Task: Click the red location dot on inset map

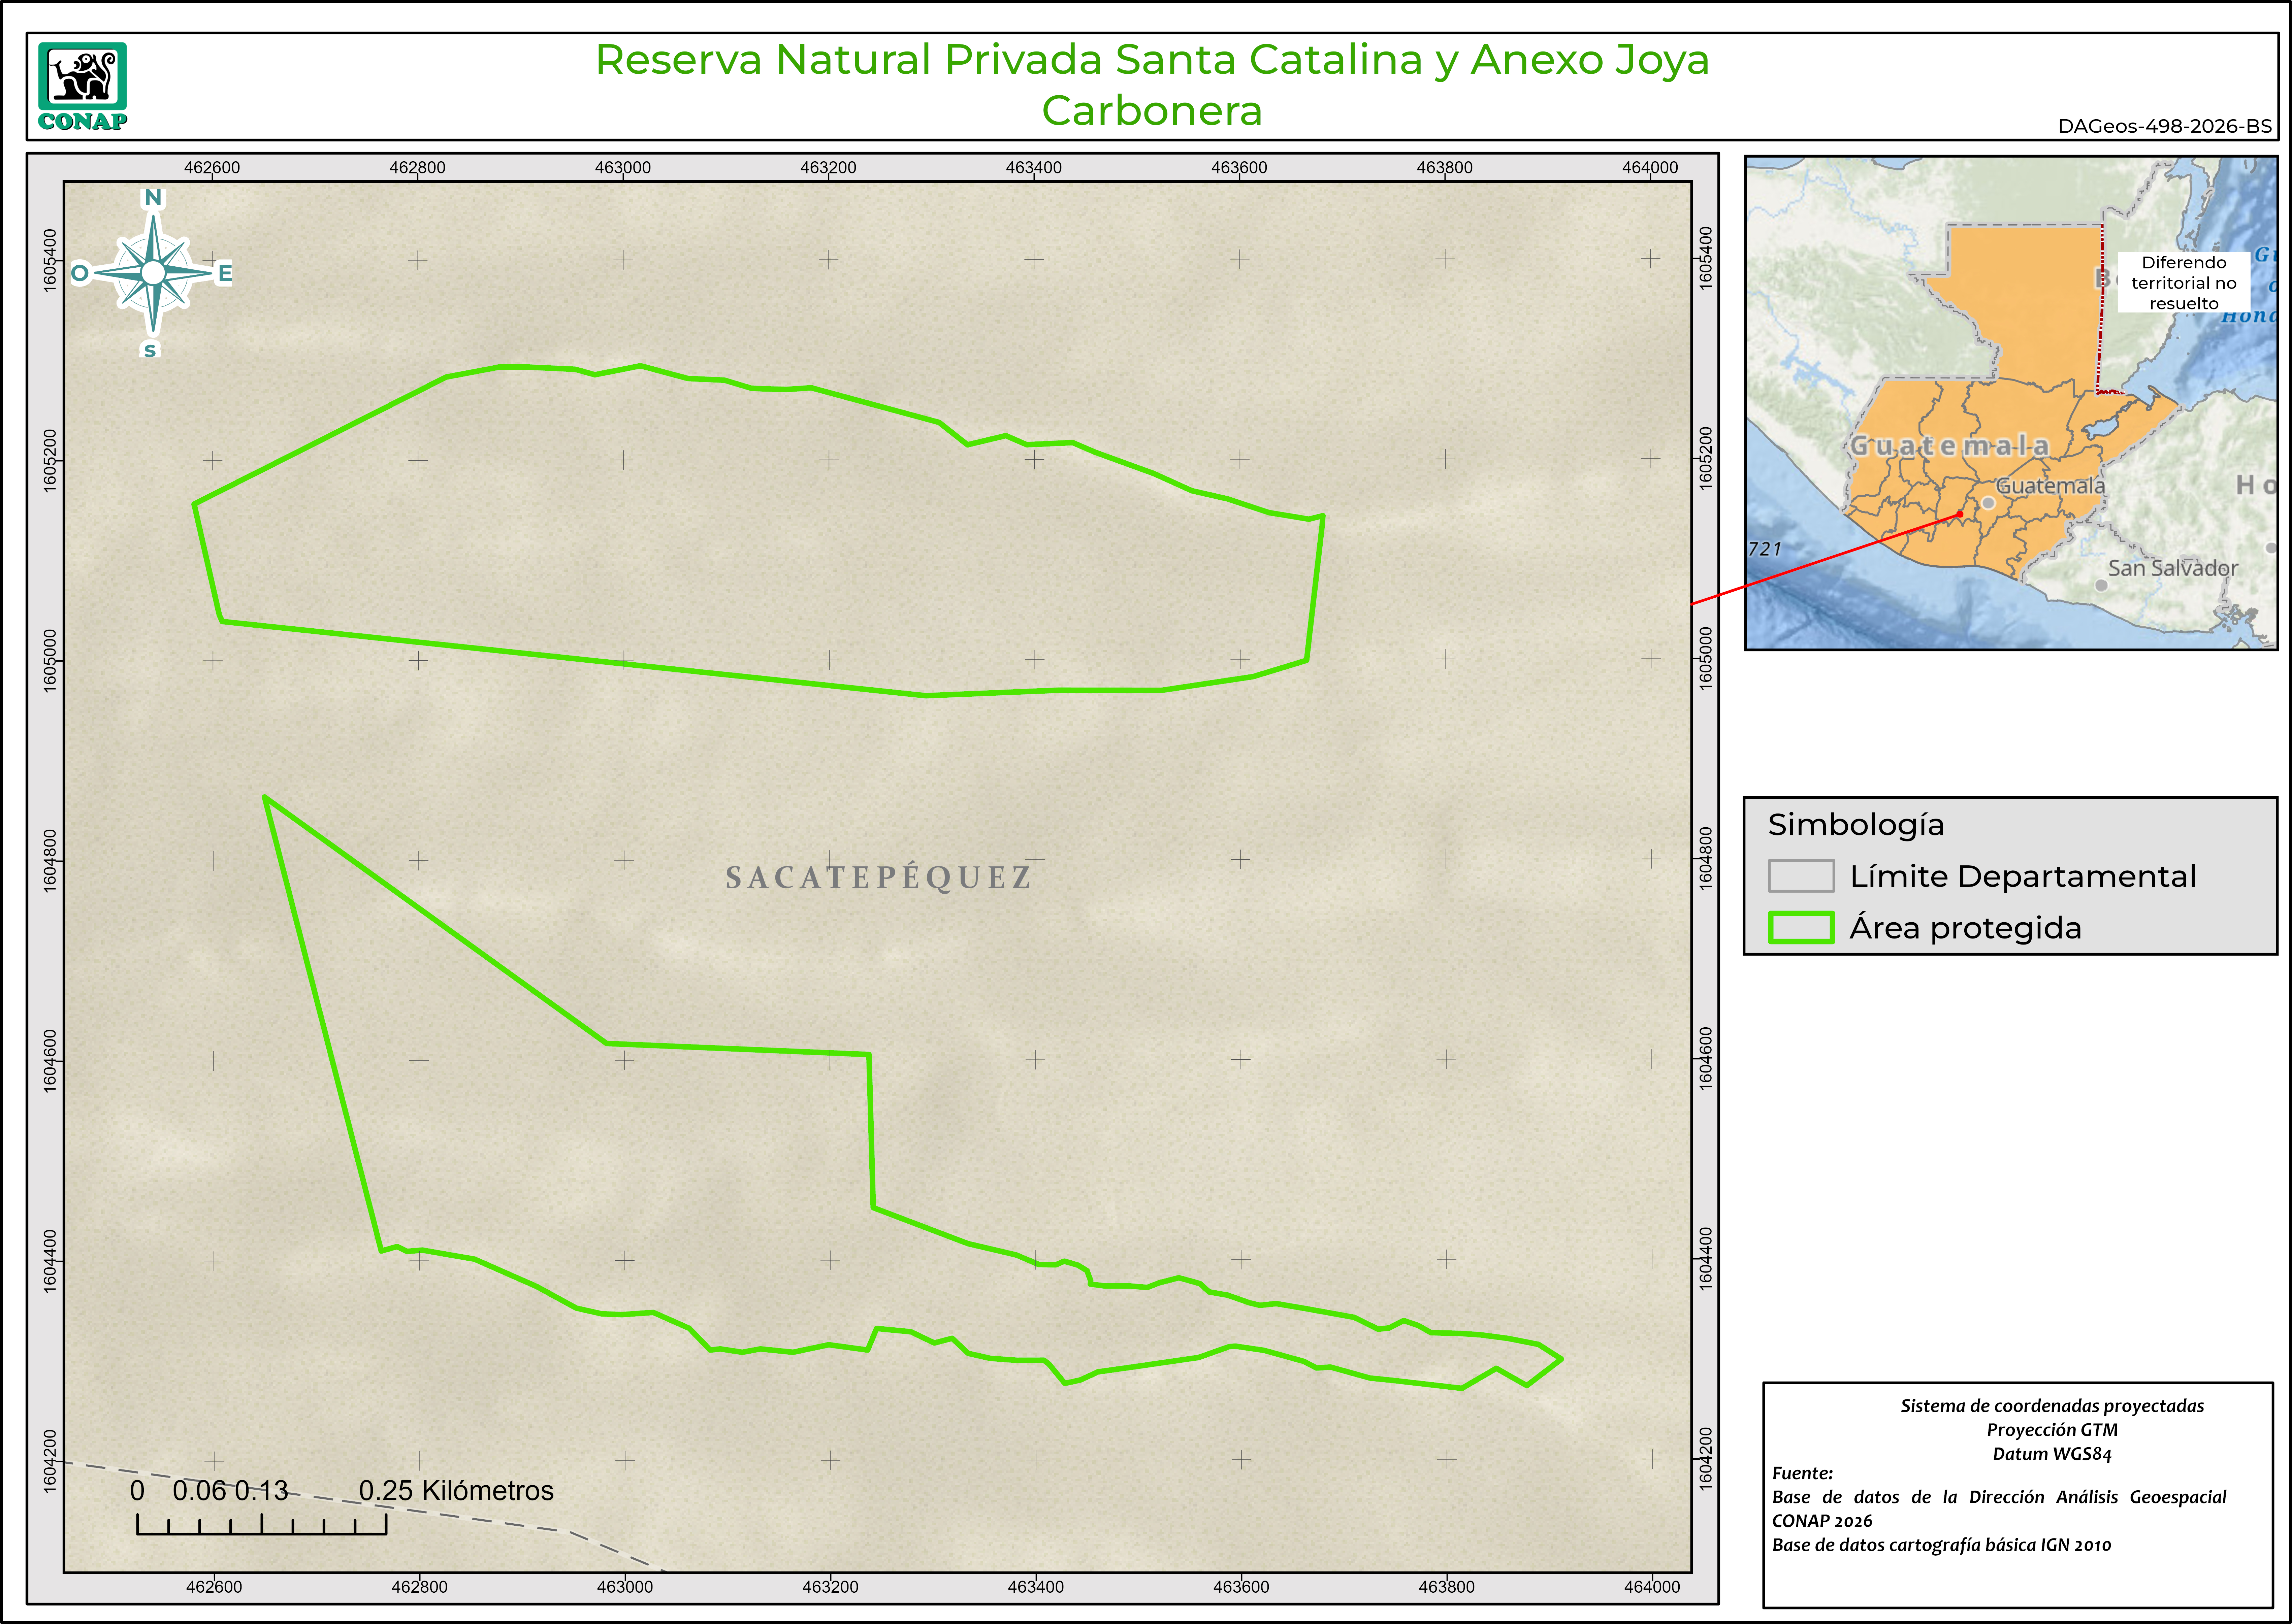Action: pos(1960,514)
